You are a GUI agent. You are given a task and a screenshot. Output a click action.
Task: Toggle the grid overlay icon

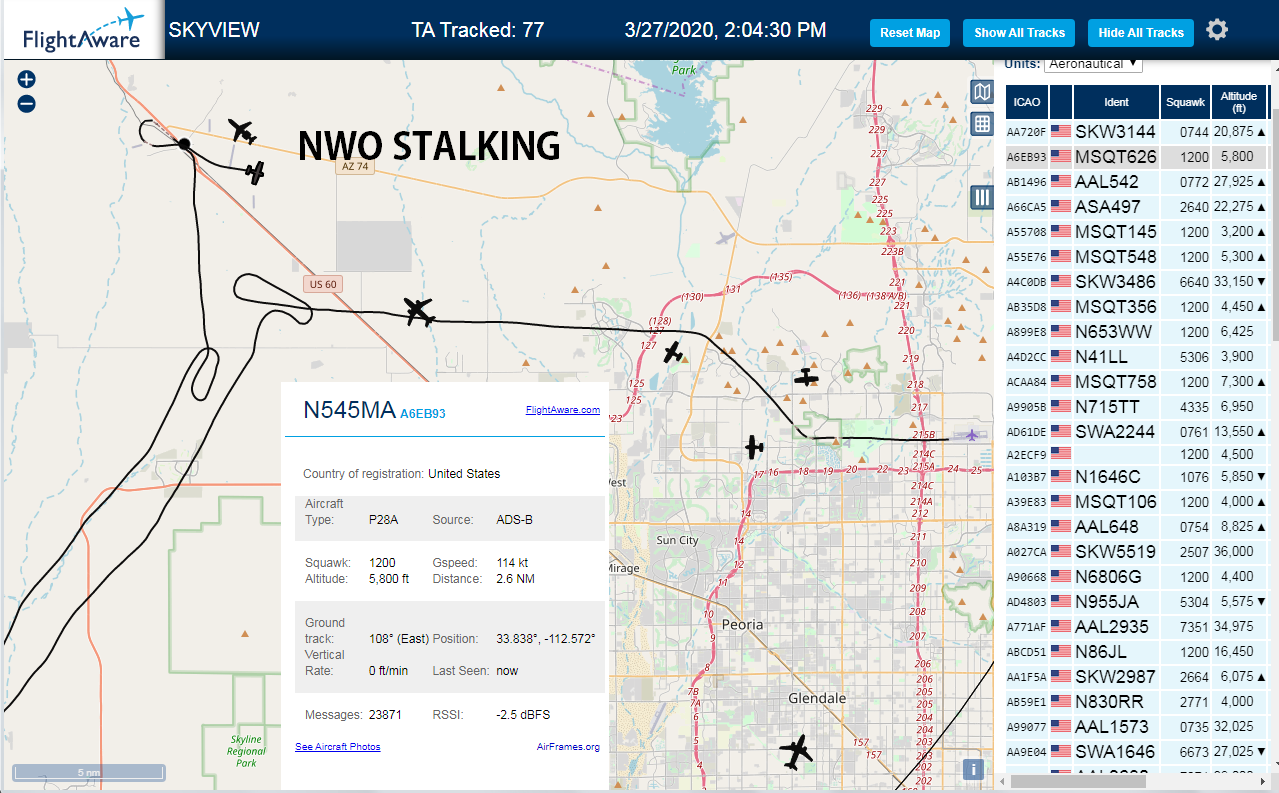982,124
